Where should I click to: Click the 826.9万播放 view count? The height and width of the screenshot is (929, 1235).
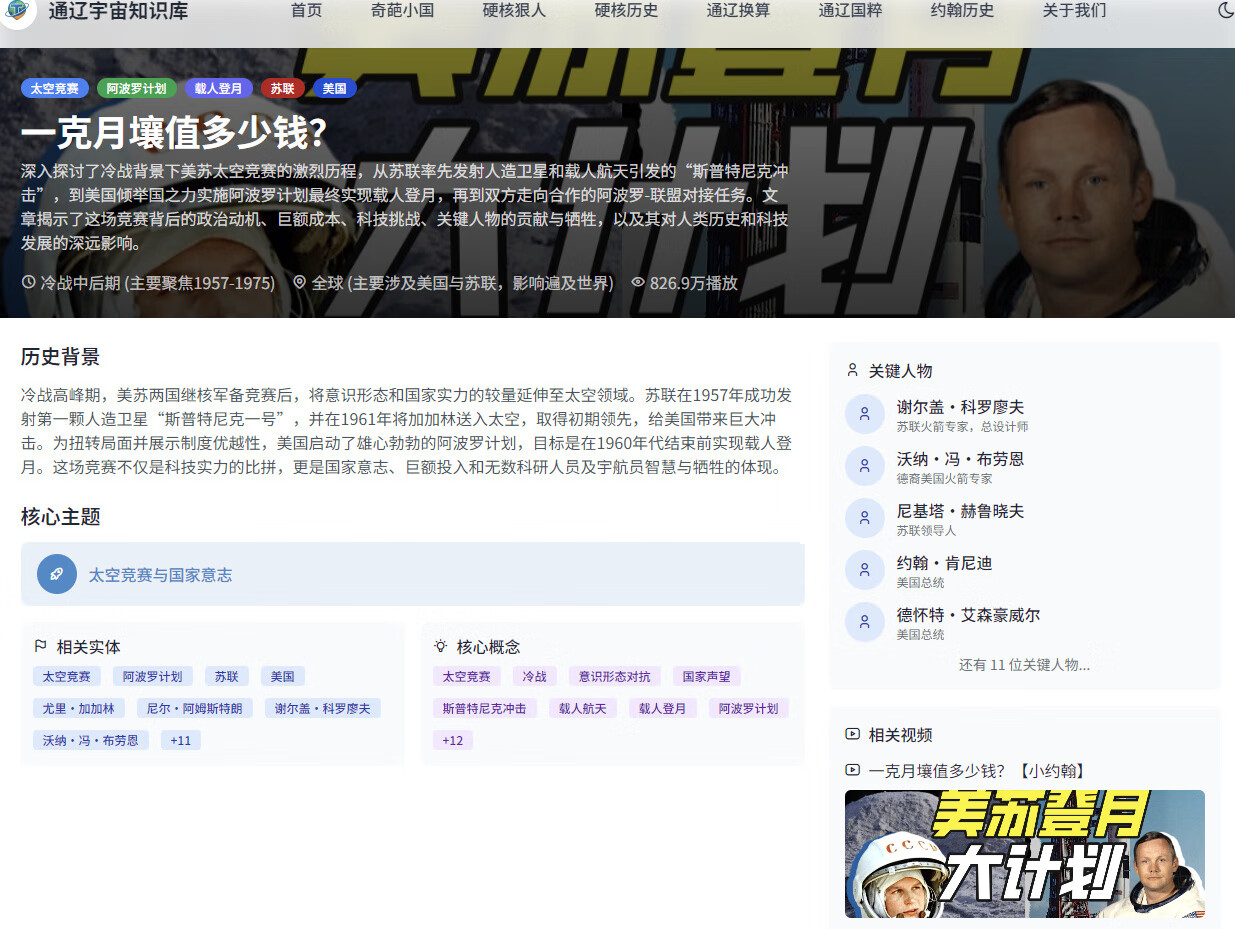pos(694,283)
